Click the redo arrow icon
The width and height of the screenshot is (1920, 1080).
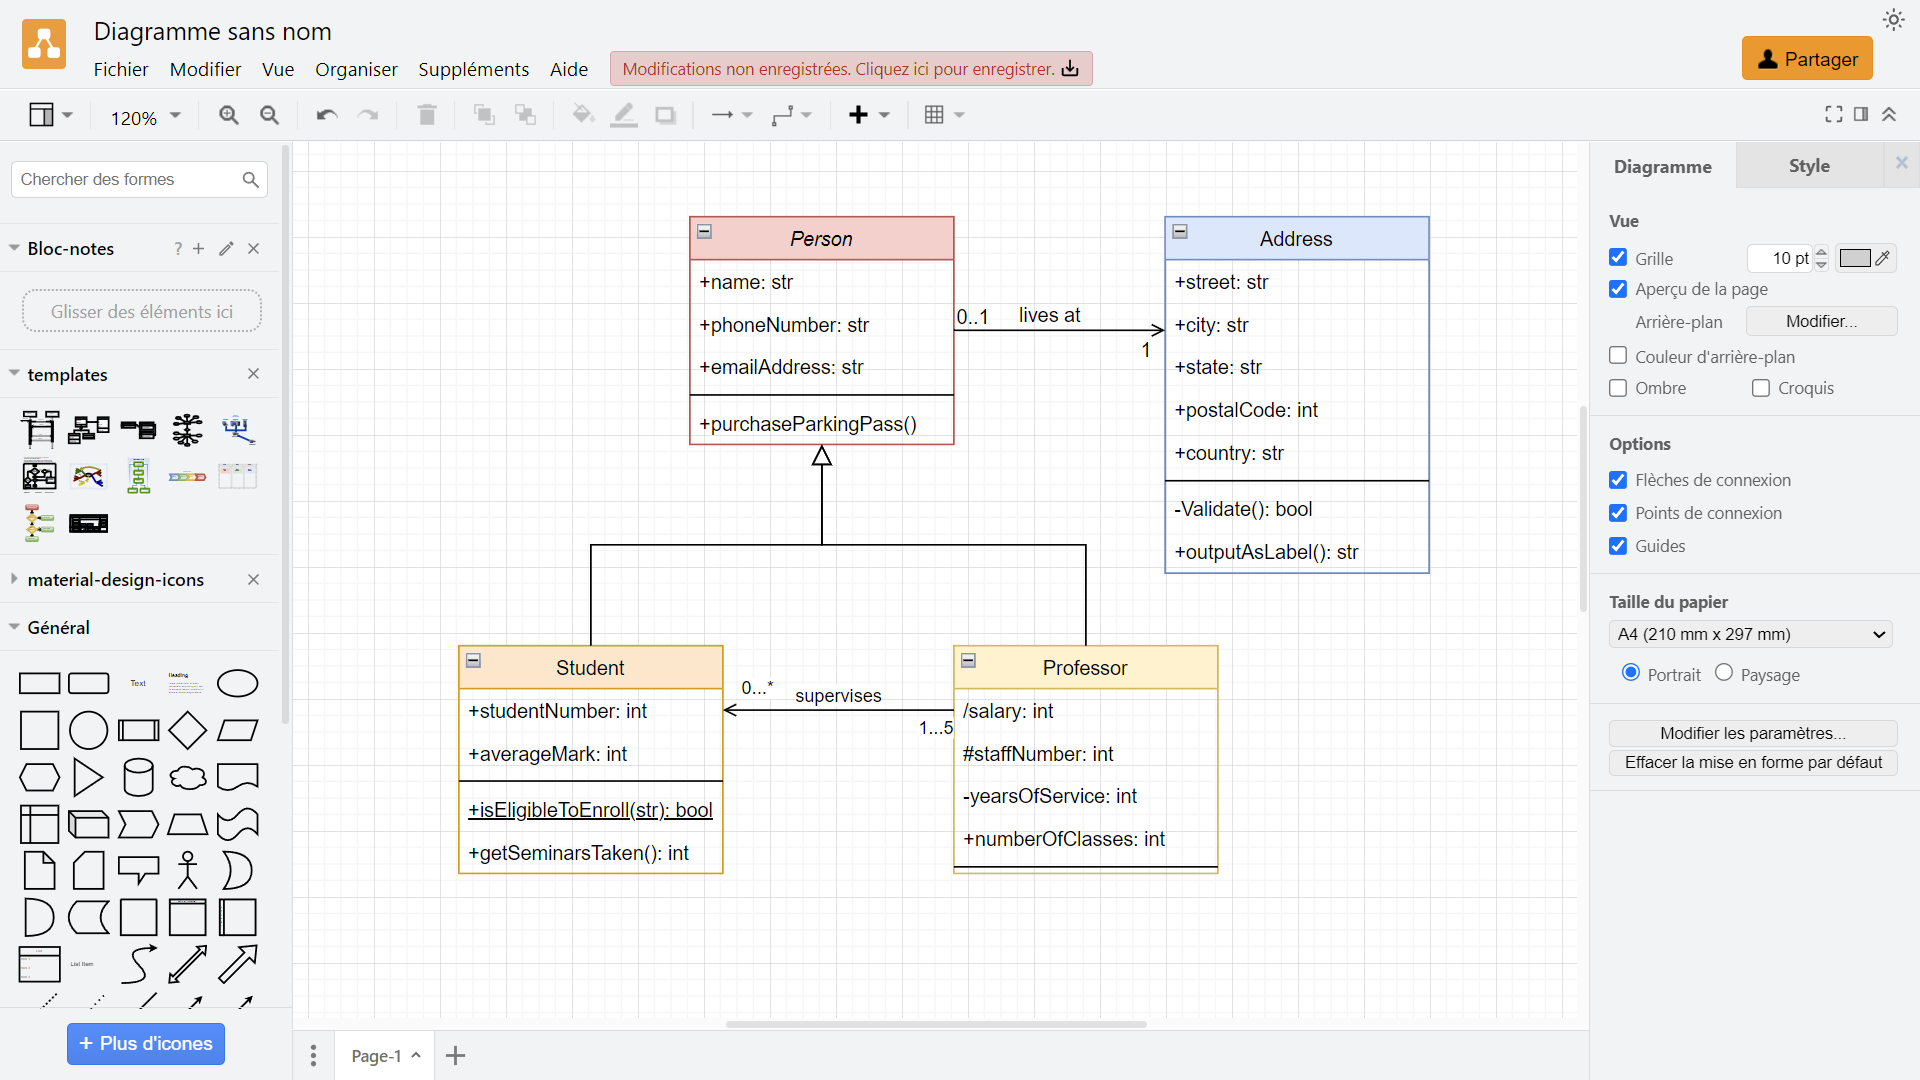(x=368, y=115)
